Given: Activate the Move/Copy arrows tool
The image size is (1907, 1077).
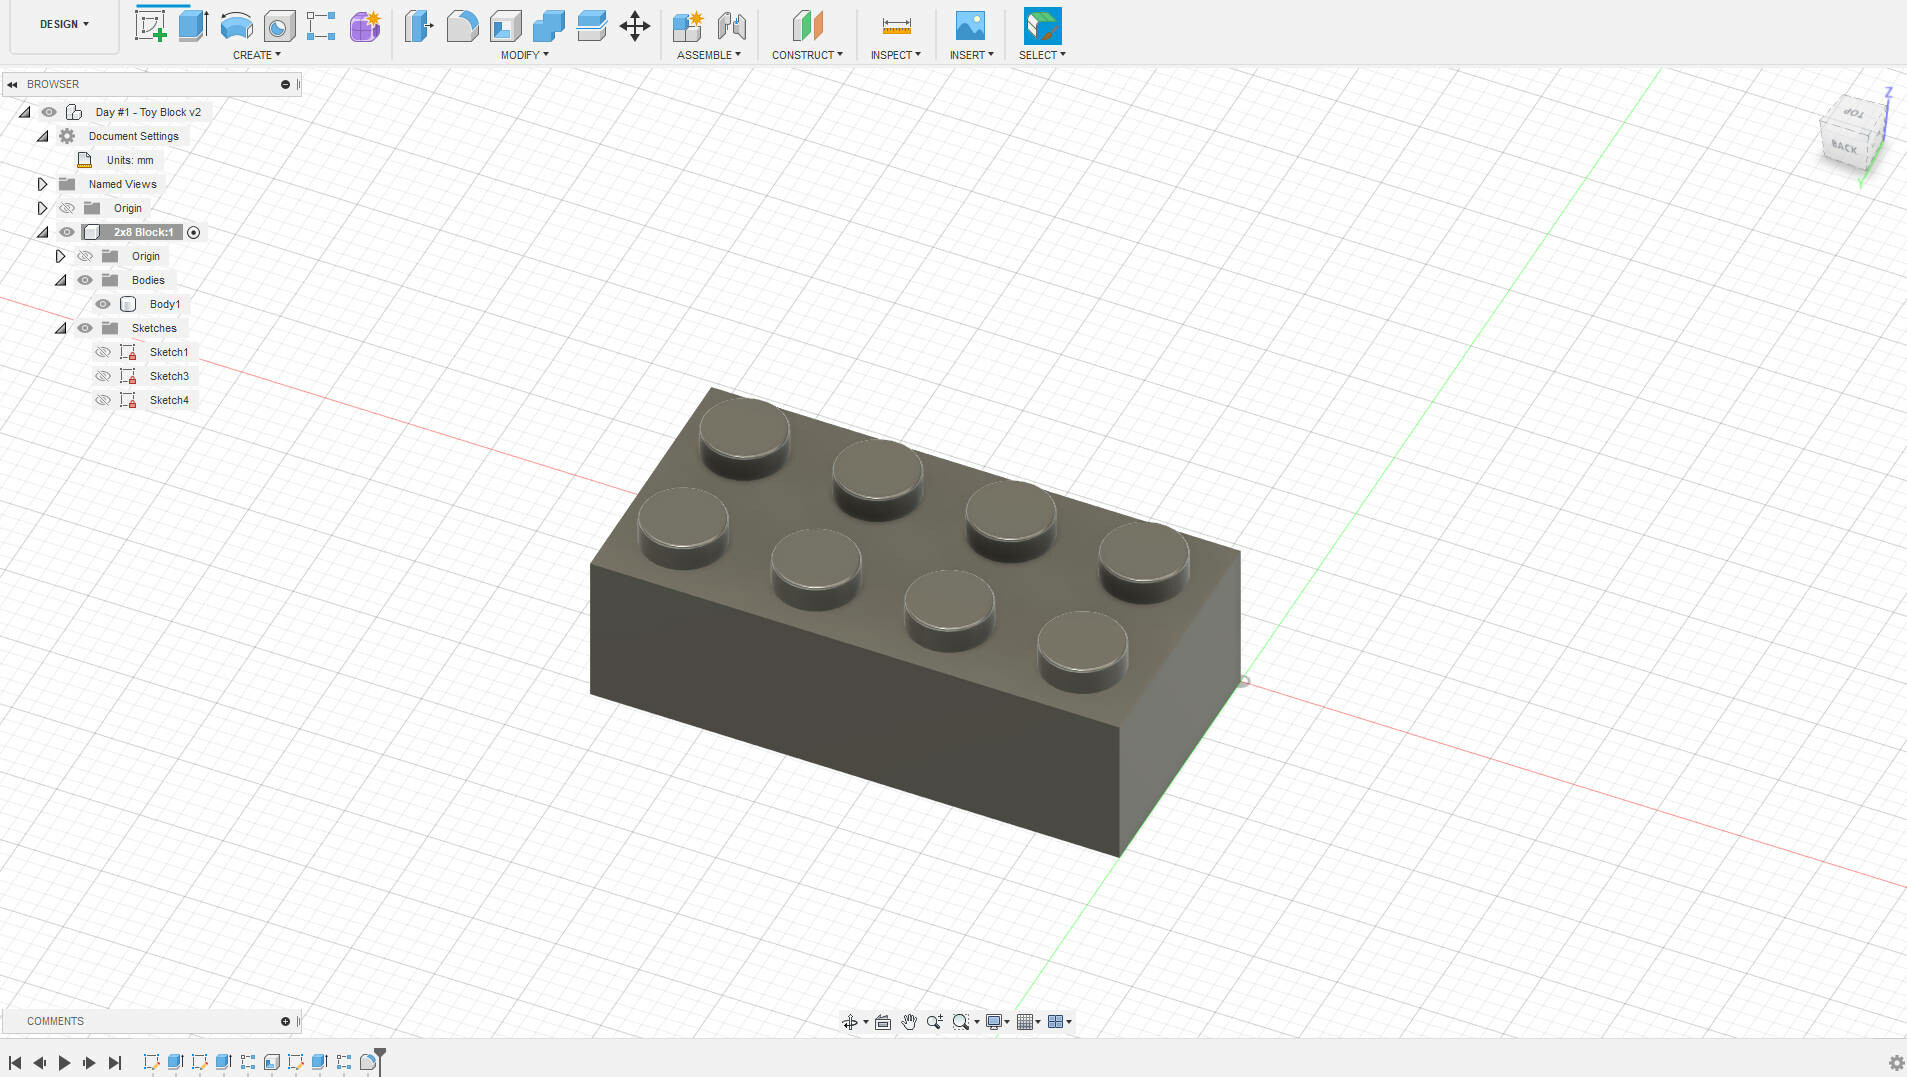Looking at the screenshot, I should [635, 26].
